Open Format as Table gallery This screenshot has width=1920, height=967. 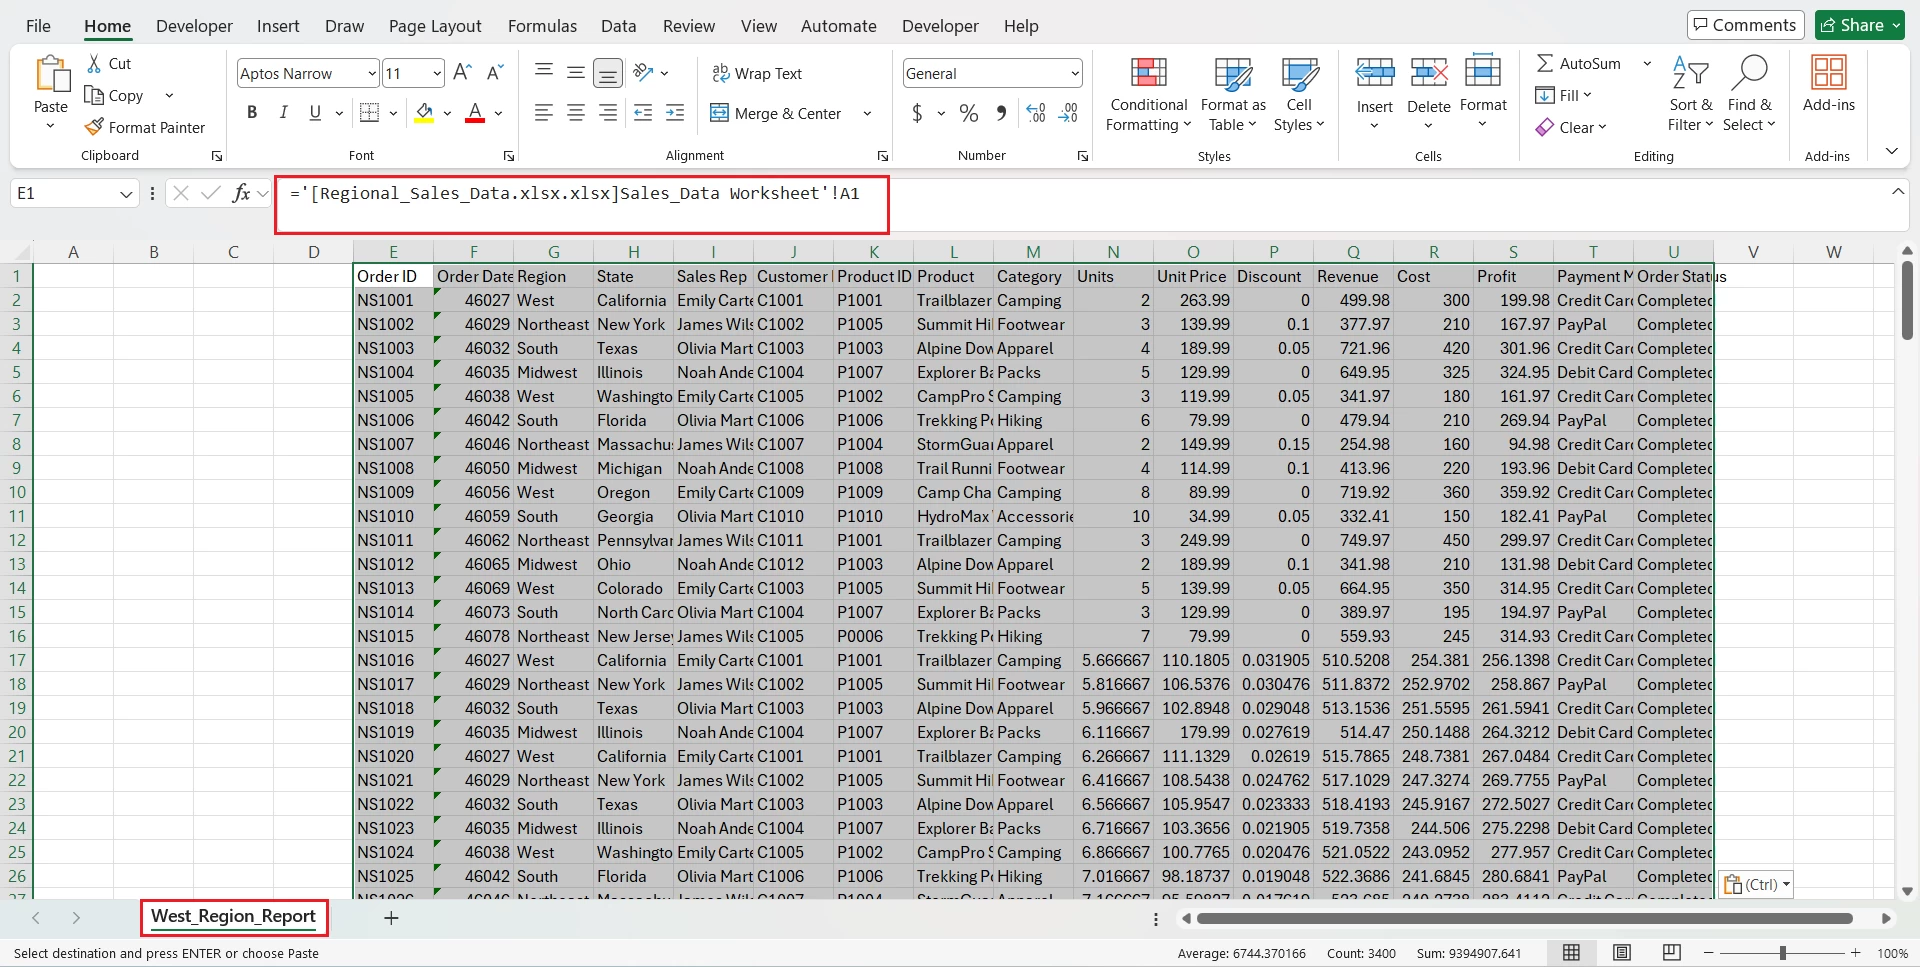(x=1233, y=95)
